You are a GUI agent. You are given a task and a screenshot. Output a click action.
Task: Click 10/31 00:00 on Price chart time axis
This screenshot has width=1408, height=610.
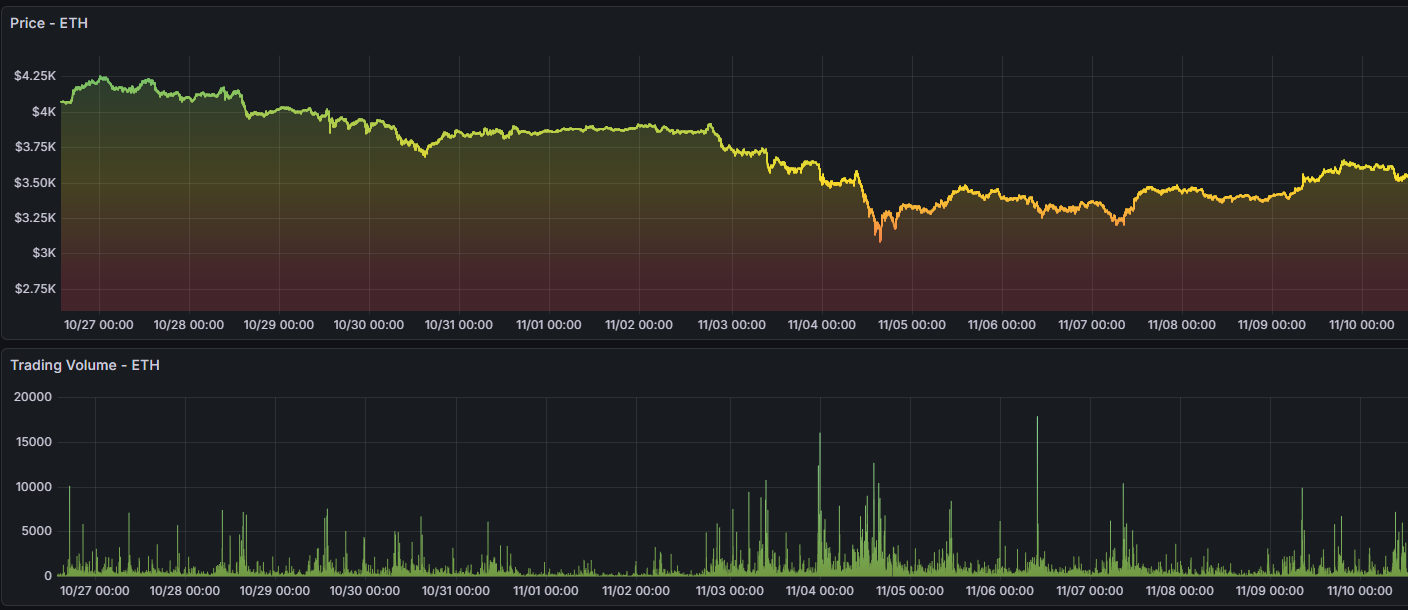tap(459, 325)
